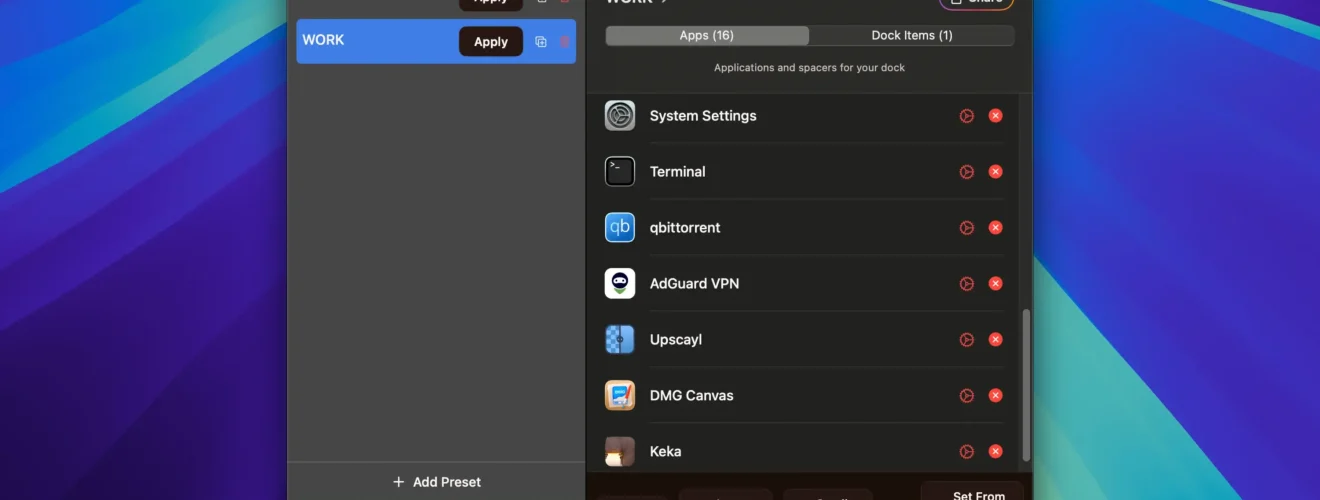Screen dimensions: 1320x500
Task: Remove DMG Canvas from the dock list
Action: click(x=995, y=396)
